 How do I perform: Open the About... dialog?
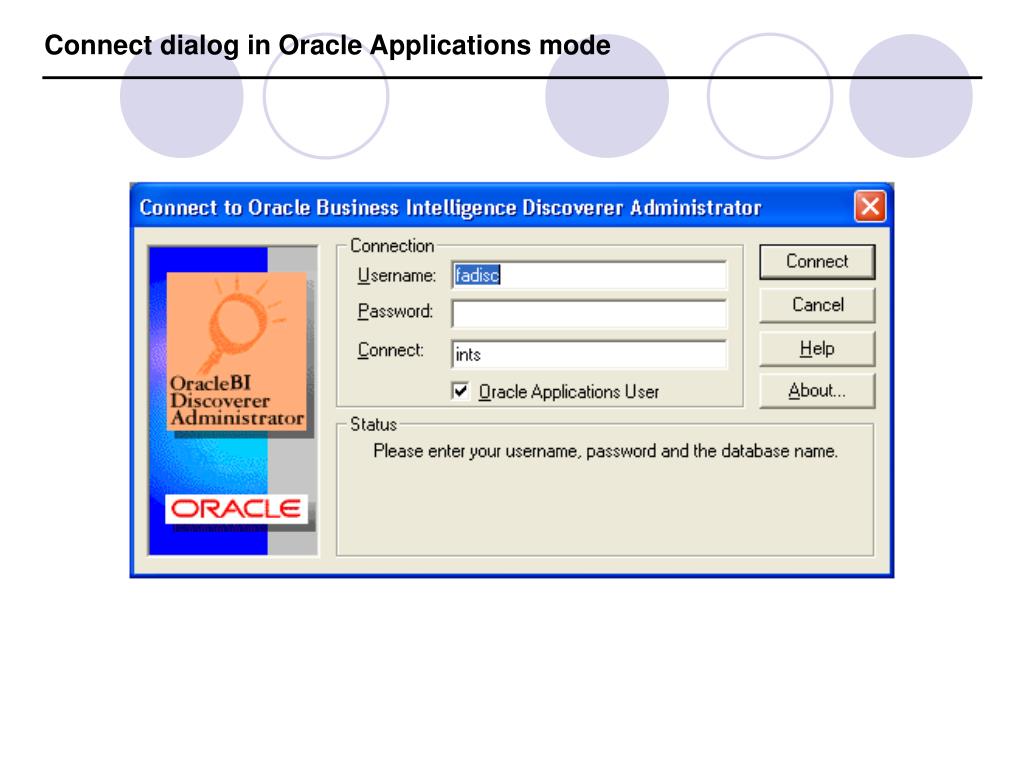click(817, 391)
